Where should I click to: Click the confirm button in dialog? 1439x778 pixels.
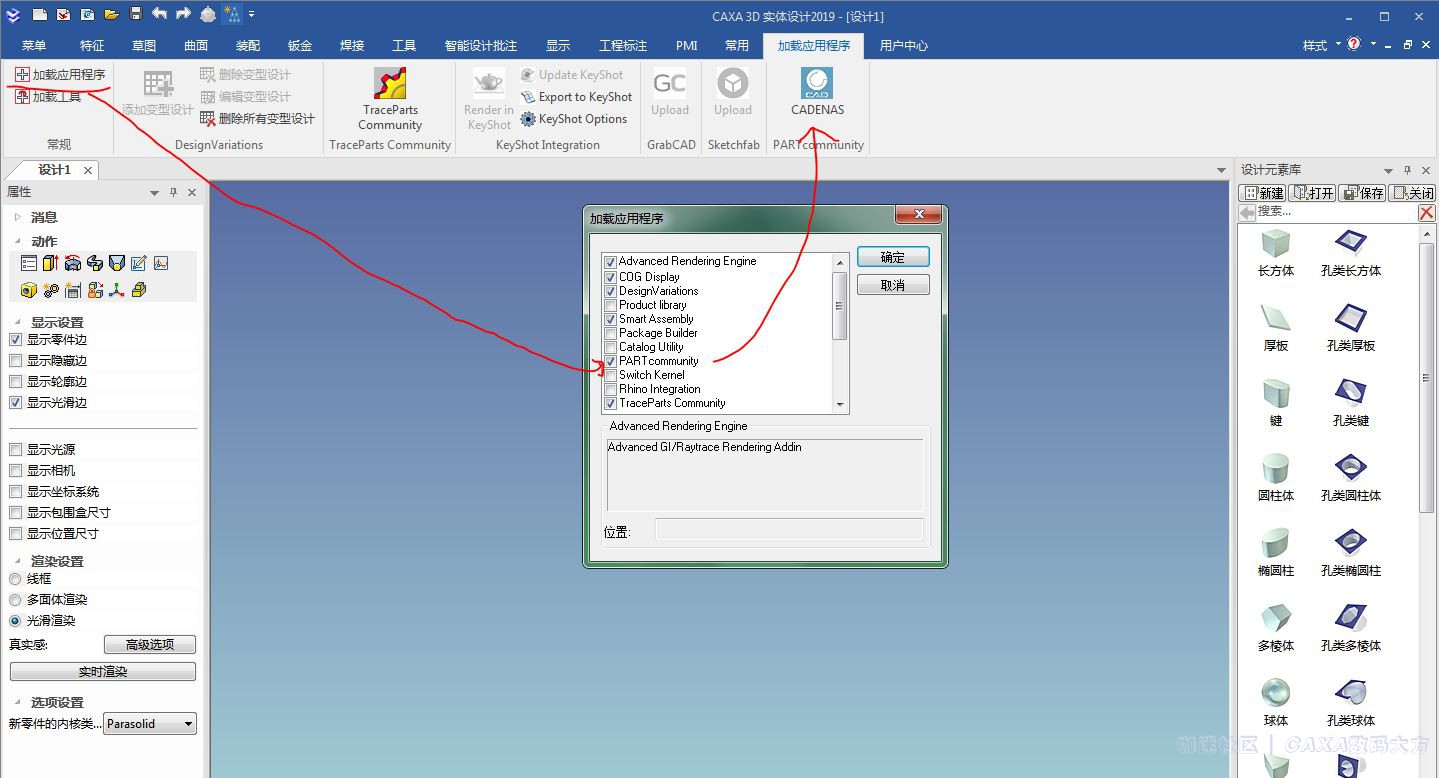click(892, 258)
